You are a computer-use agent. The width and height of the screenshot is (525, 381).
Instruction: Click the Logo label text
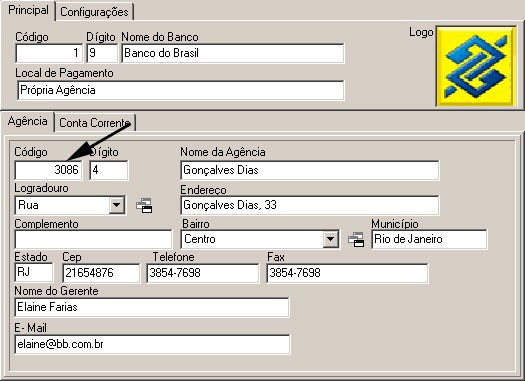421,32
